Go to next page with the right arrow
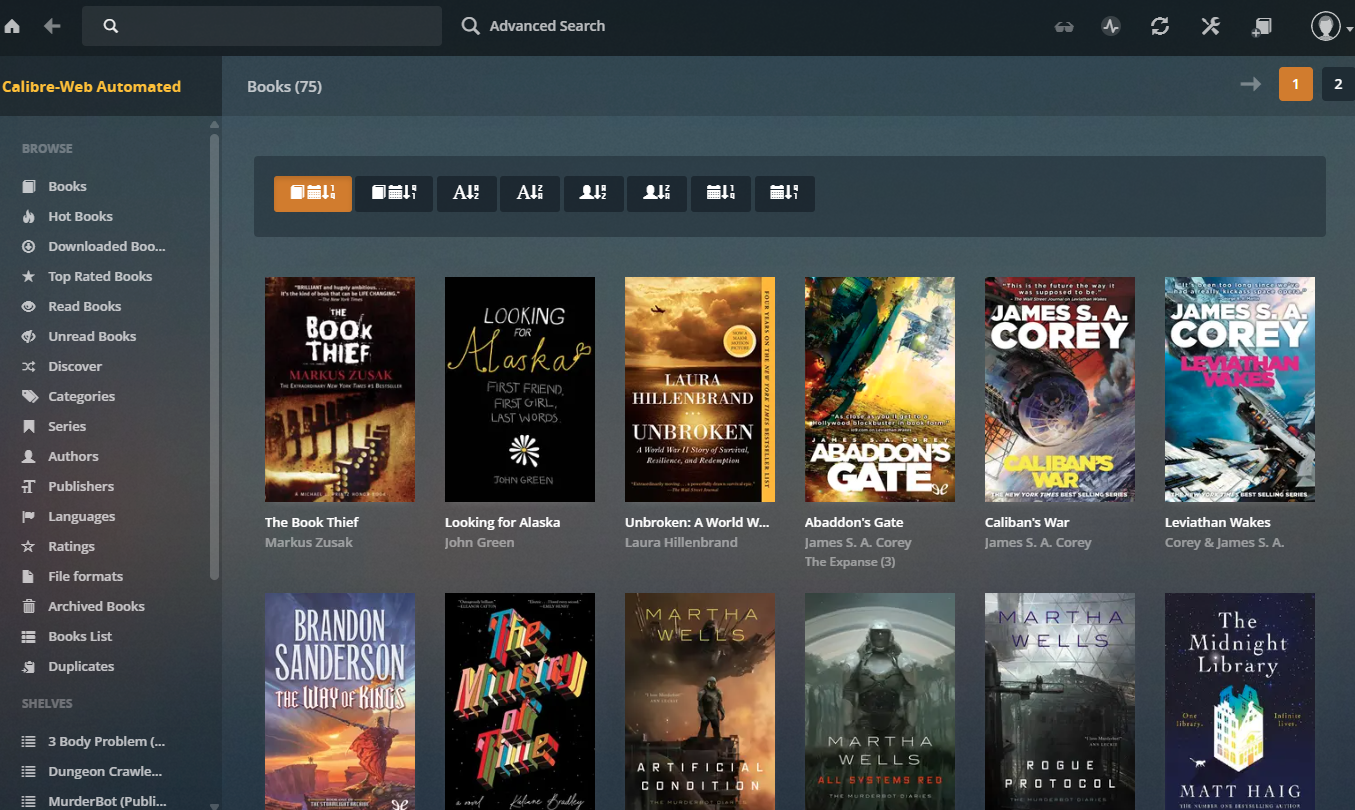The height and width of the screenshot is (810, 1355). click(1250, 85)
